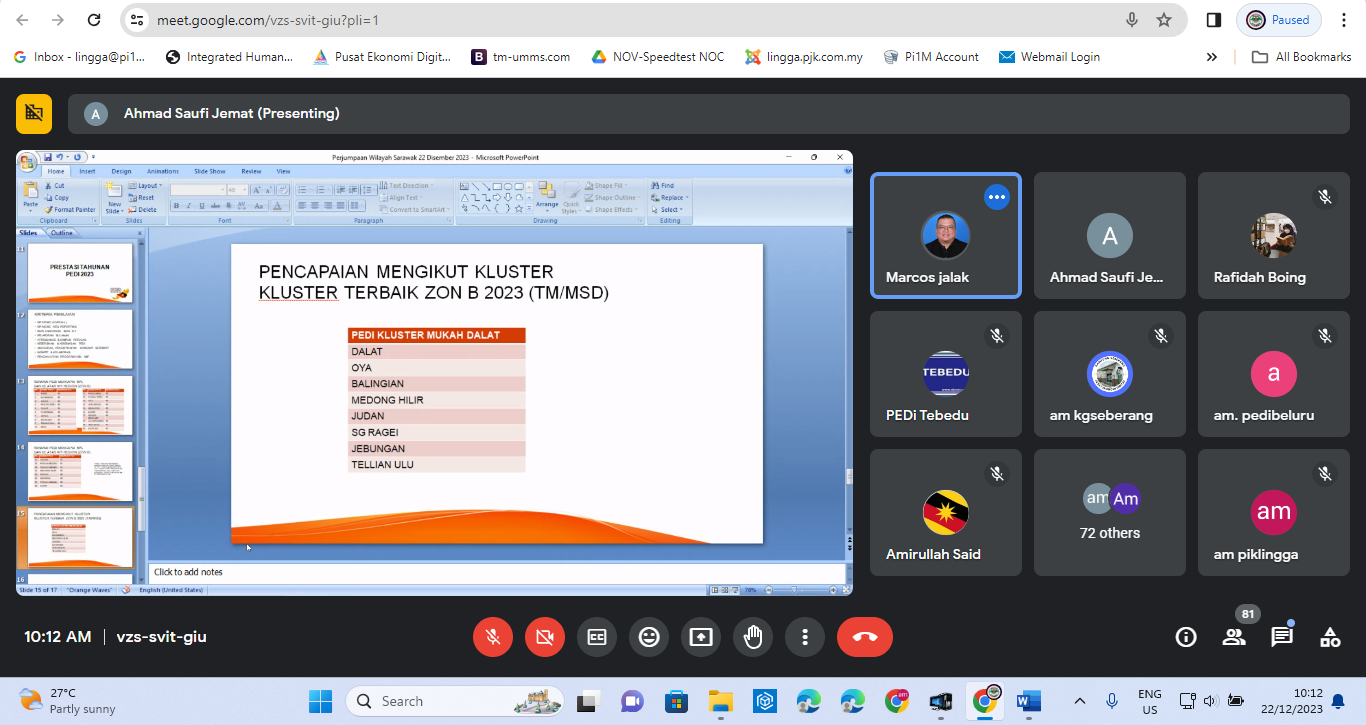Turn on the camera toggle
The image size is (1366, 725).
click(x=545, y=637)
